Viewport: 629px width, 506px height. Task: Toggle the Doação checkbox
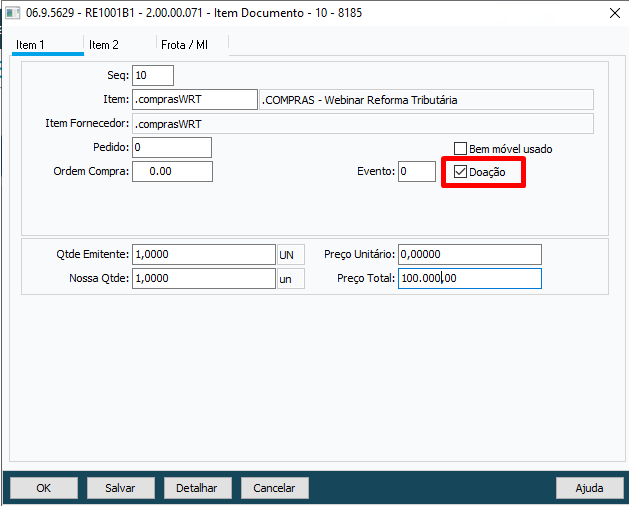pyautogui.click(x=460, y=172)
